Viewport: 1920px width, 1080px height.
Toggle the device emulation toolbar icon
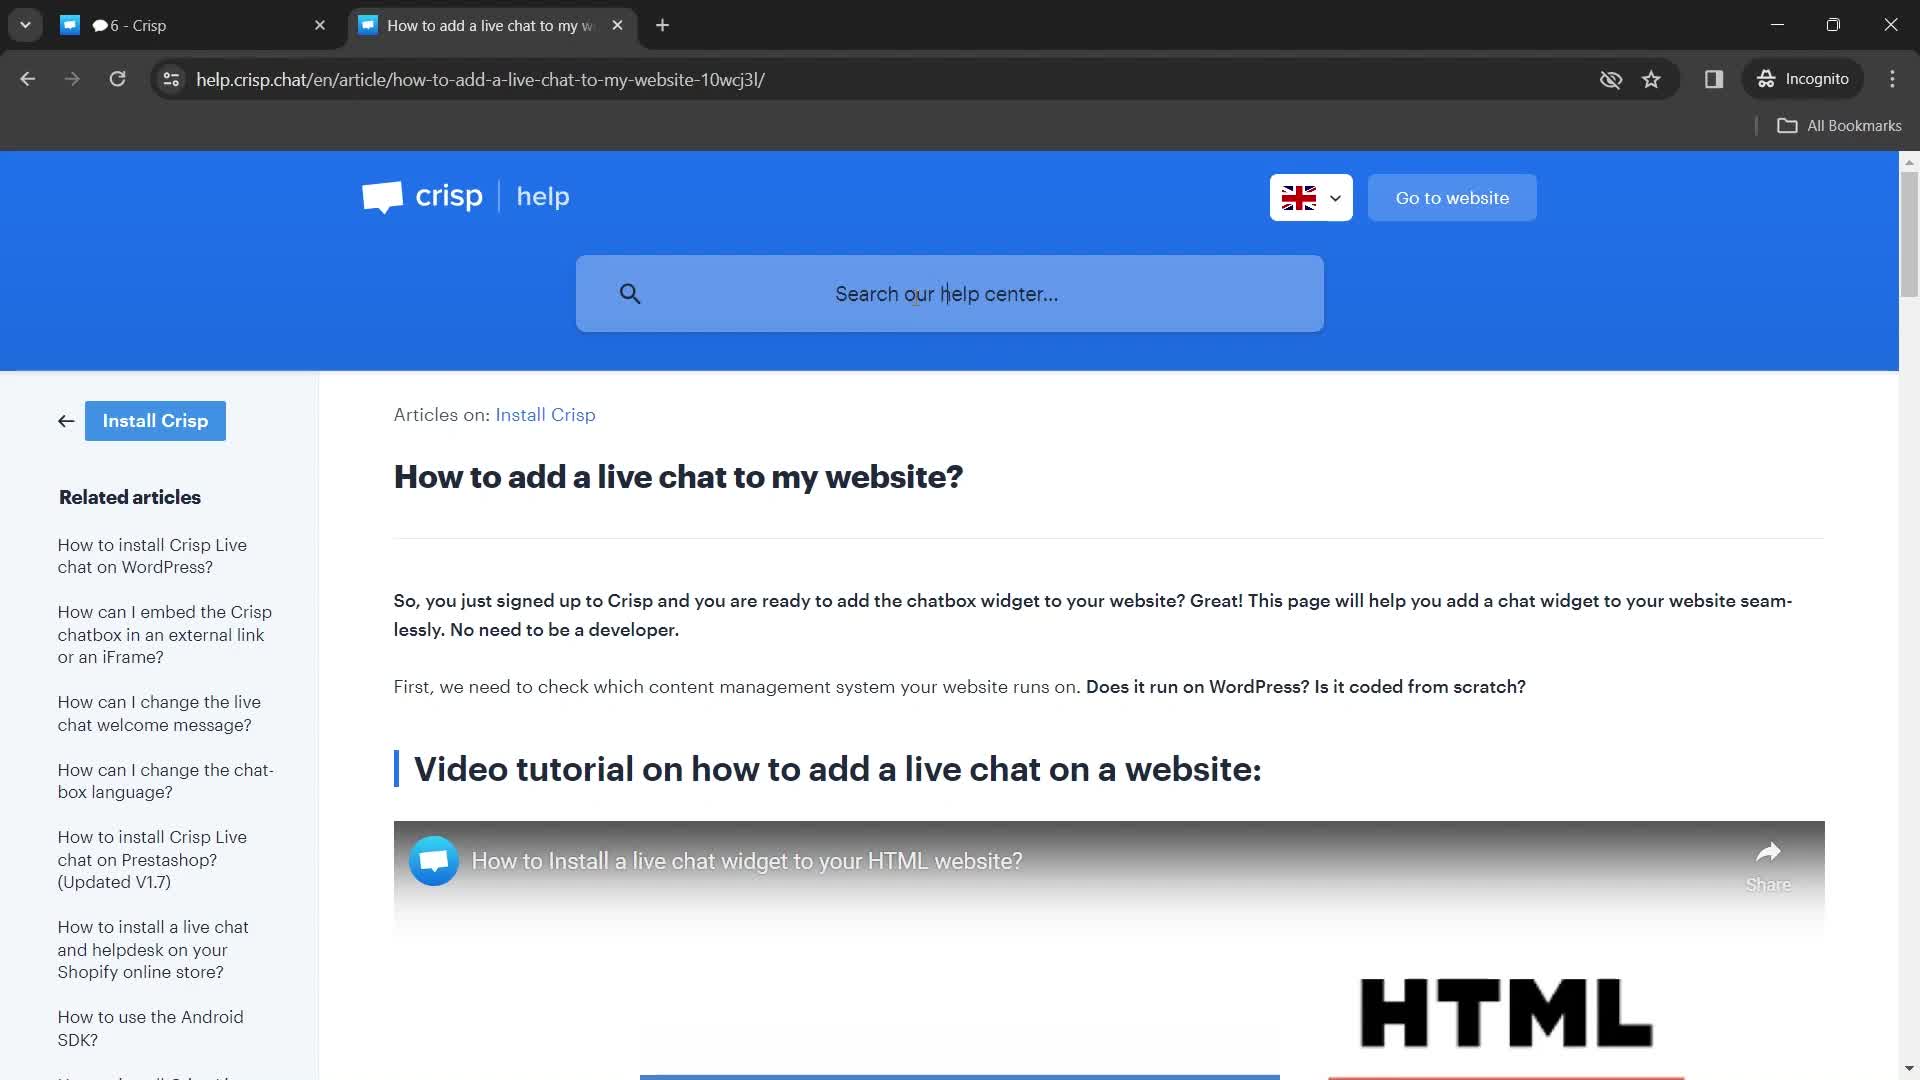click(x=1713, y=79)
